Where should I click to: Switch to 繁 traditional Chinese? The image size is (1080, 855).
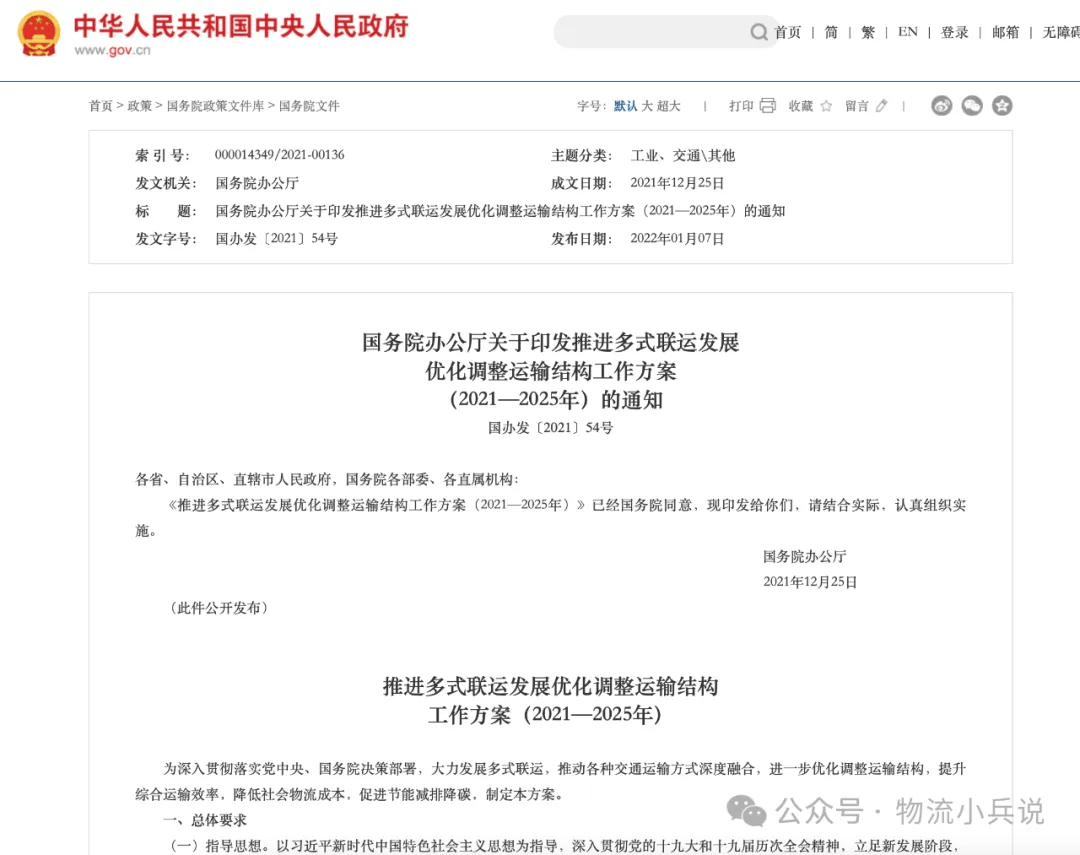coord(868,32)
